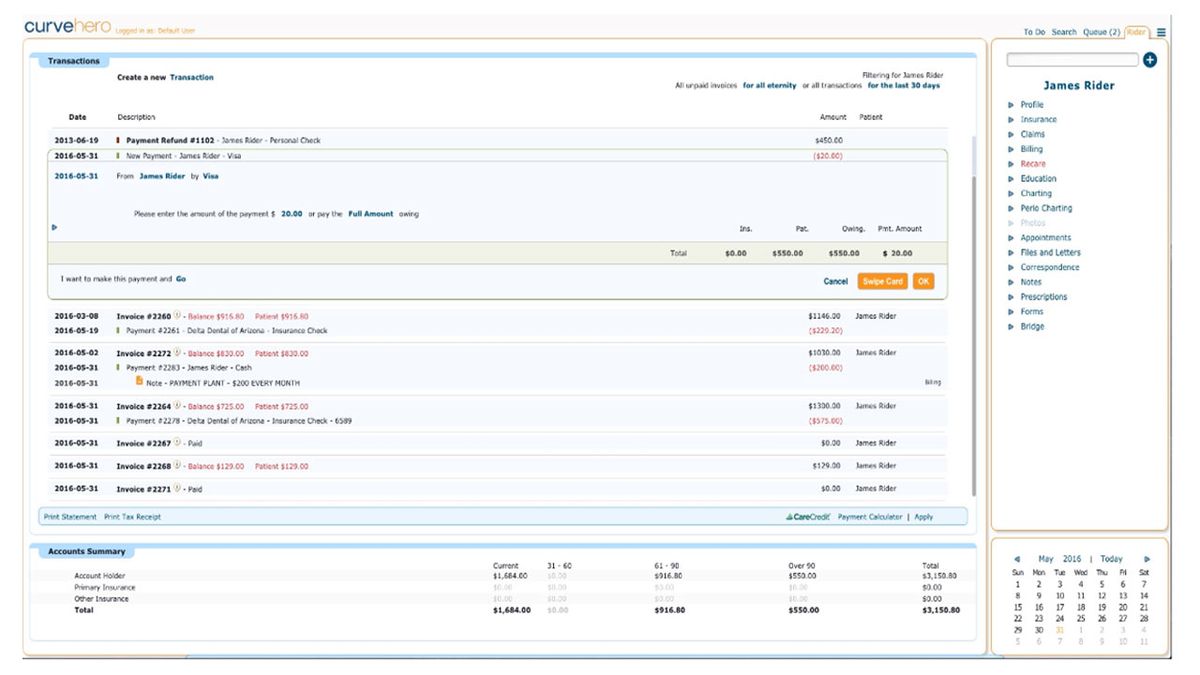The height and width of the screenshot is (675, 1200).
Task: Click the Curve Hero logo
Action: click(67, 27)
